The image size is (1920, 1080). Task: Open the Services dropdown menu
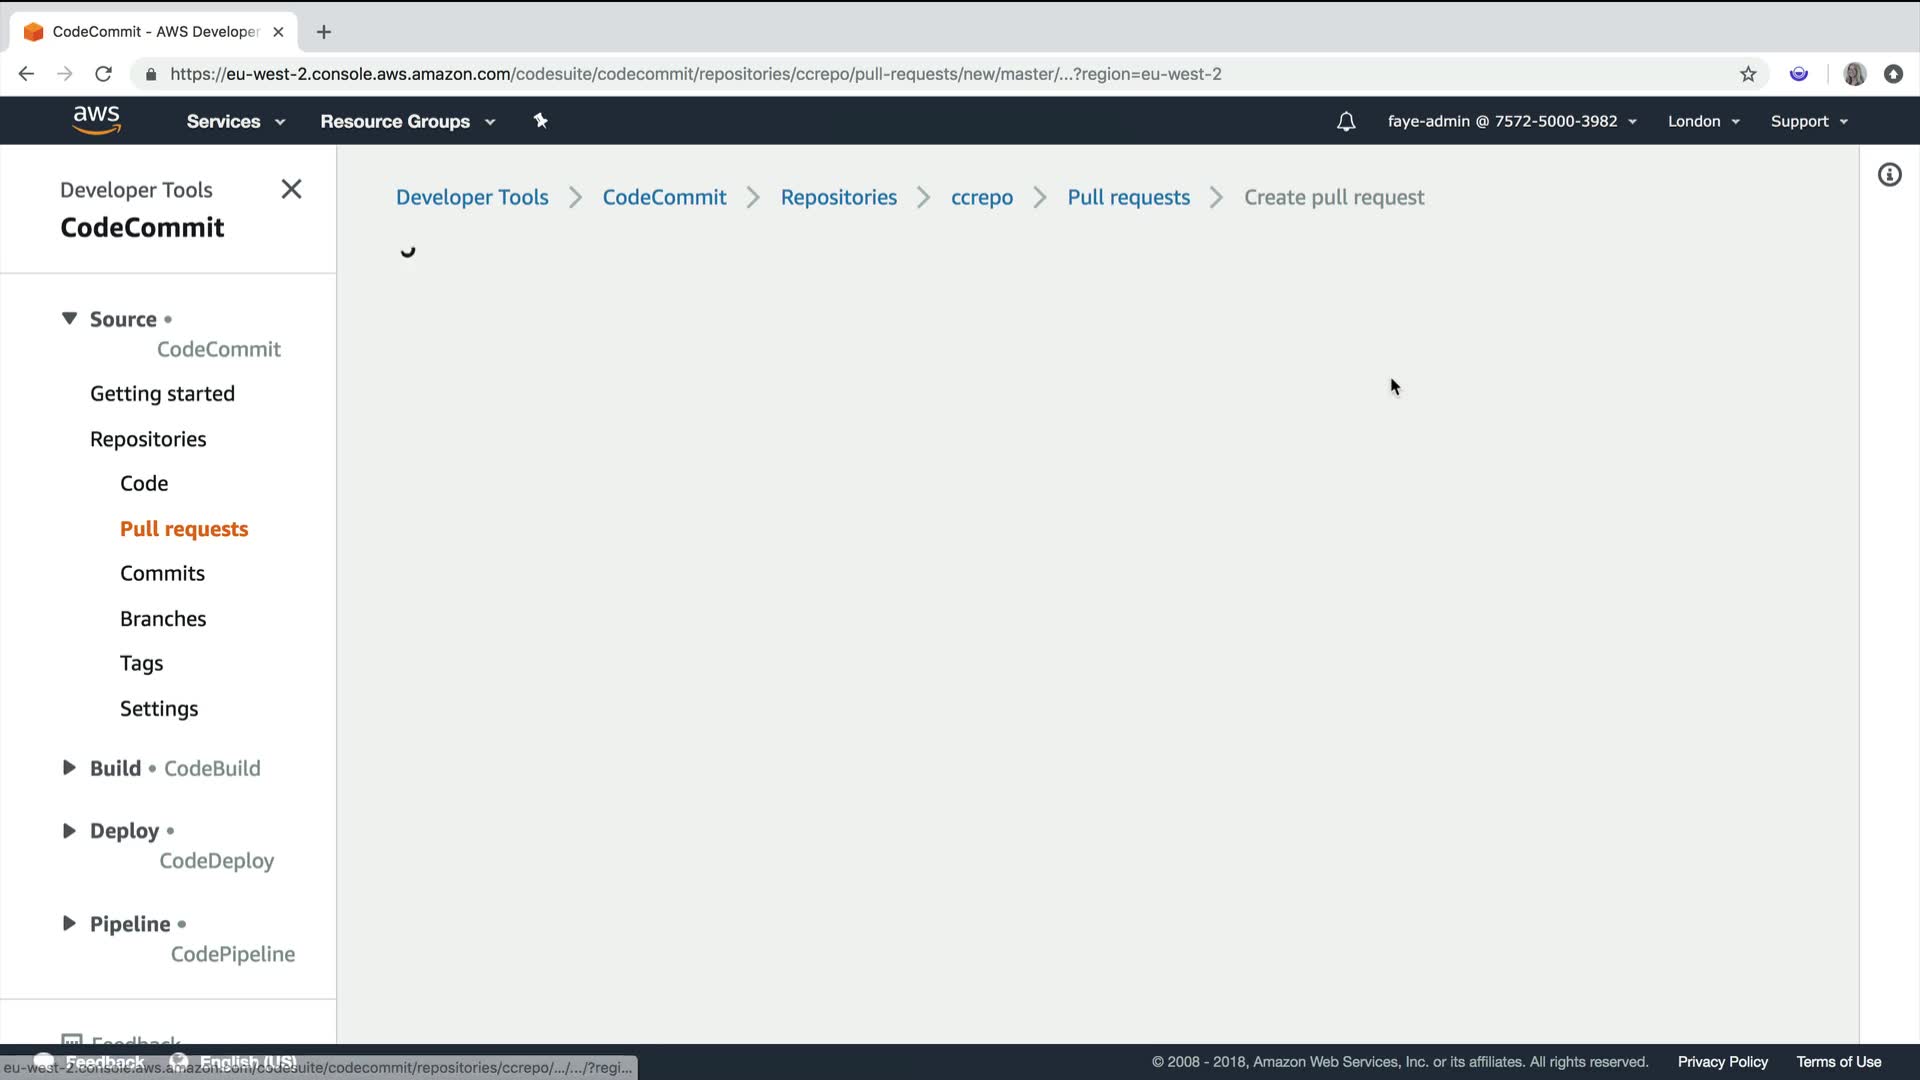click(235, 121)
